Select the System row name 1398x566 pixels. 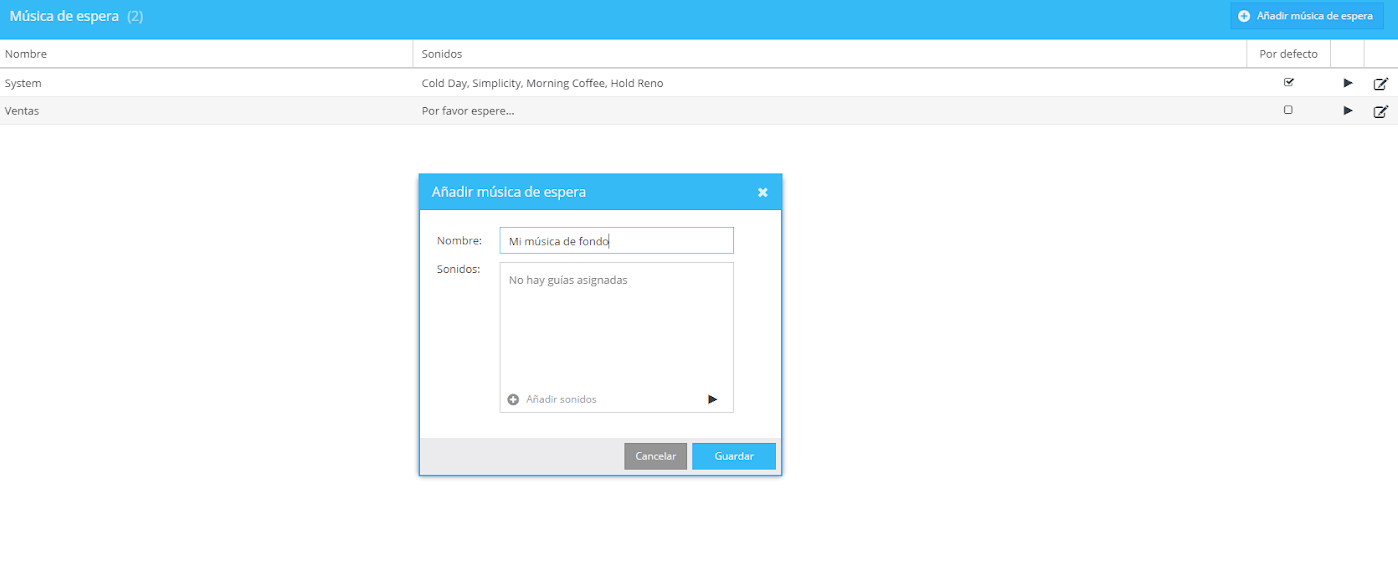tap(23, 83)
